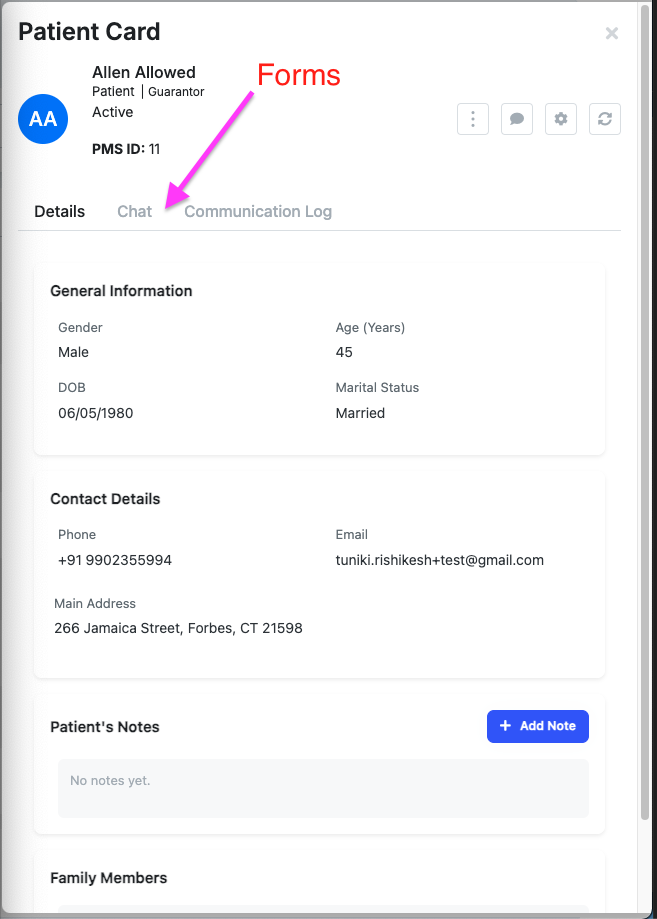657x919 pixels.
Task: Click the refresh sync icon button
Action: (605, 119)
